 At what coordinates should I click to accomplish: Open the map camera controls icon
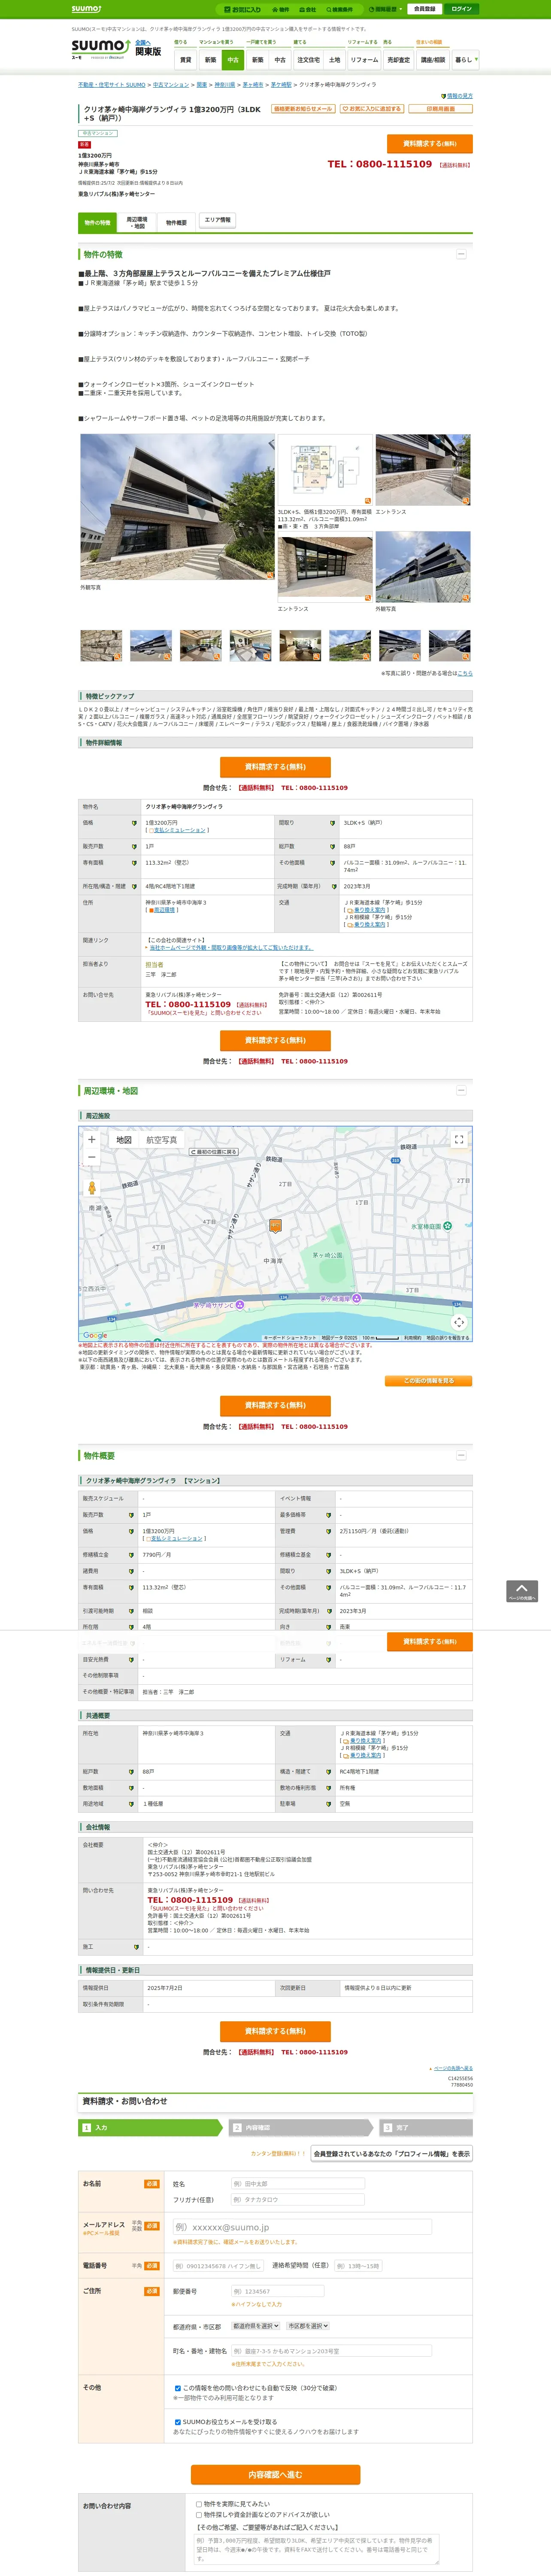click(x=459, y=1322)
